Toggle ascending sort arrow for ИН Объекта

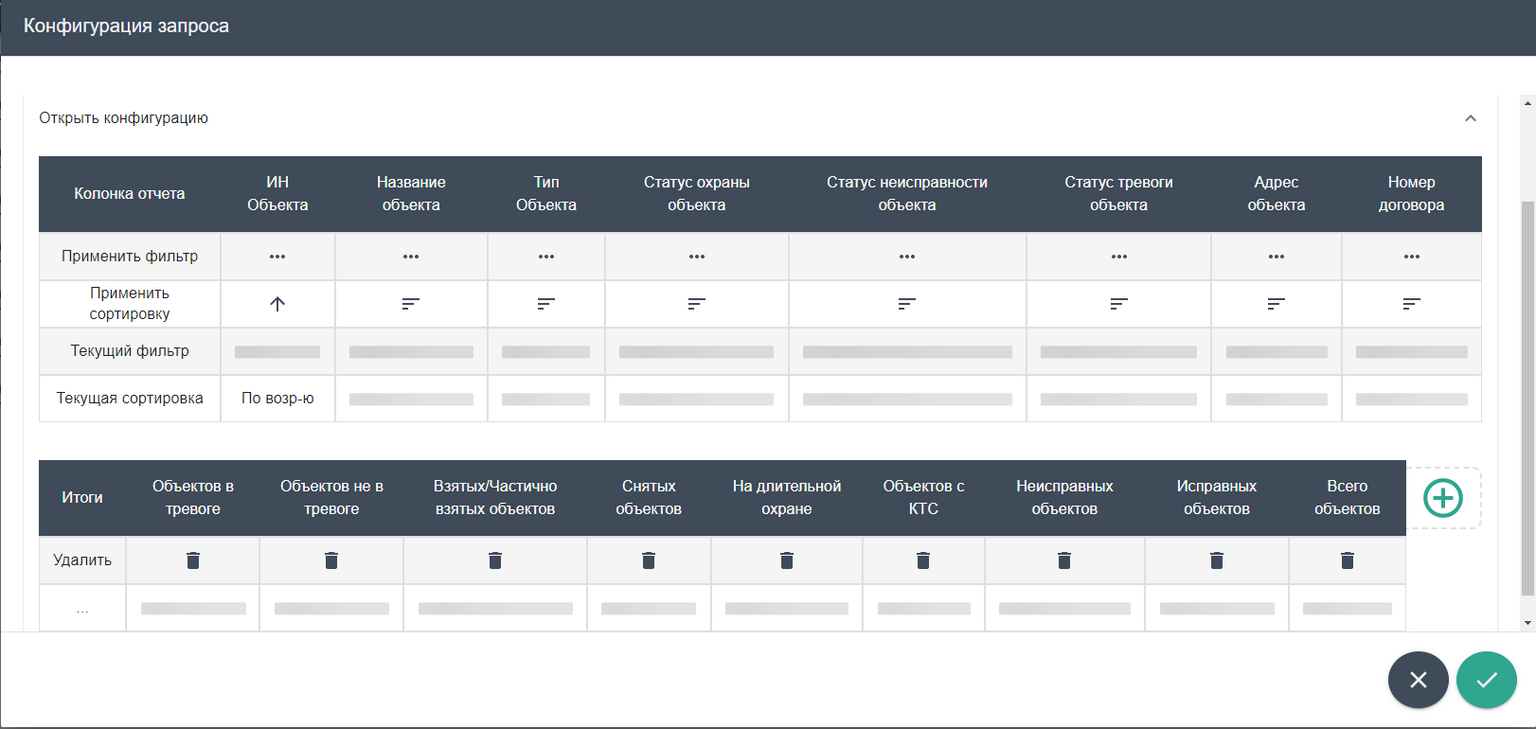[278, 304]
